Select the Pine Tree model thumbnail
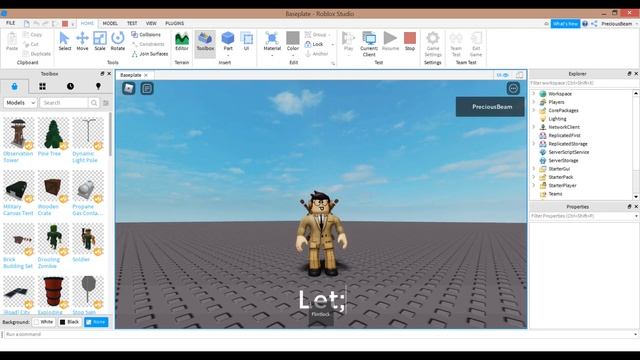This screenshot has height=360, width=640. click(x=53, y=133)
